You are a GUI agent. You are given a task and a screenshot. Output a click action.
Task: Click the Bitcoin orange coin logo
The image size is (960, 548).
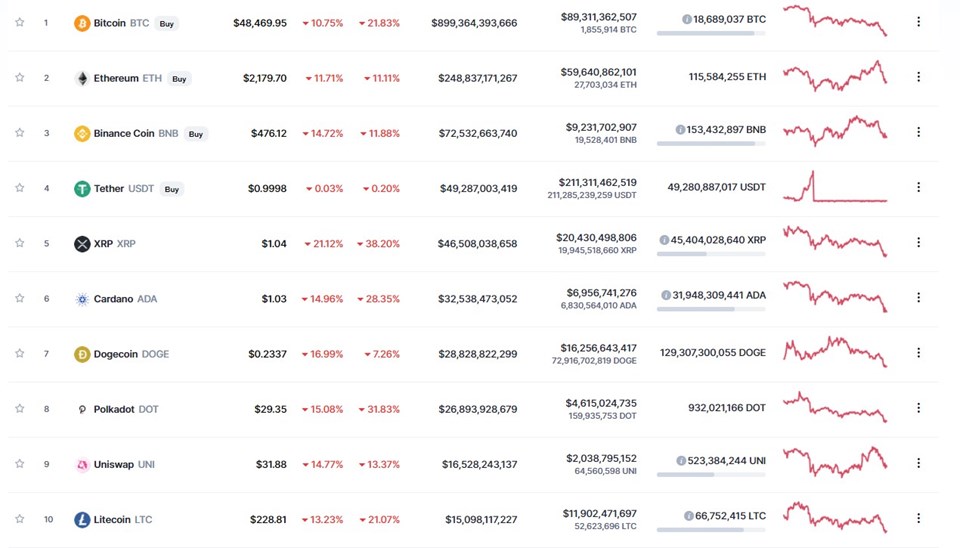click(x=81, y=23)
